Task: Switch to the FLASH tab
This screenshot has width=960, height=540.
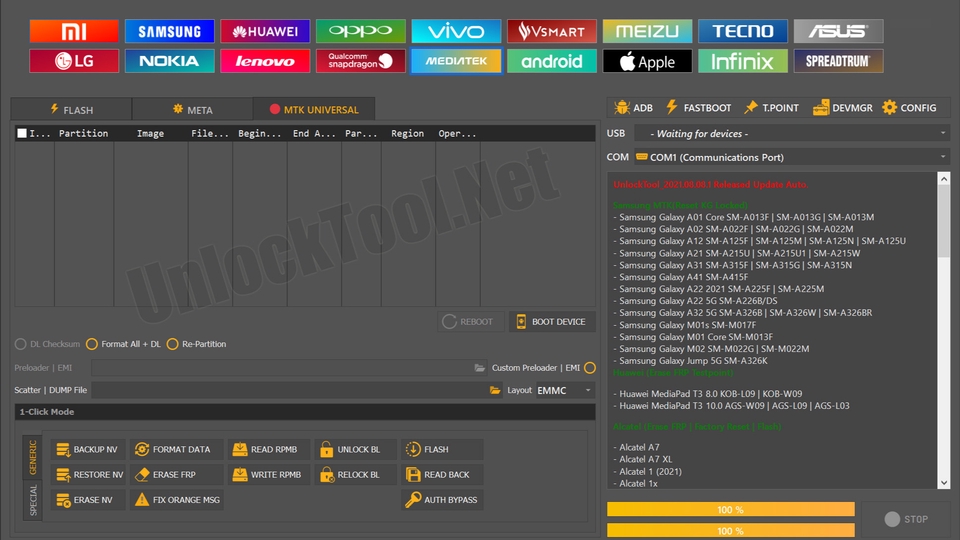Action: click(71, 110)
